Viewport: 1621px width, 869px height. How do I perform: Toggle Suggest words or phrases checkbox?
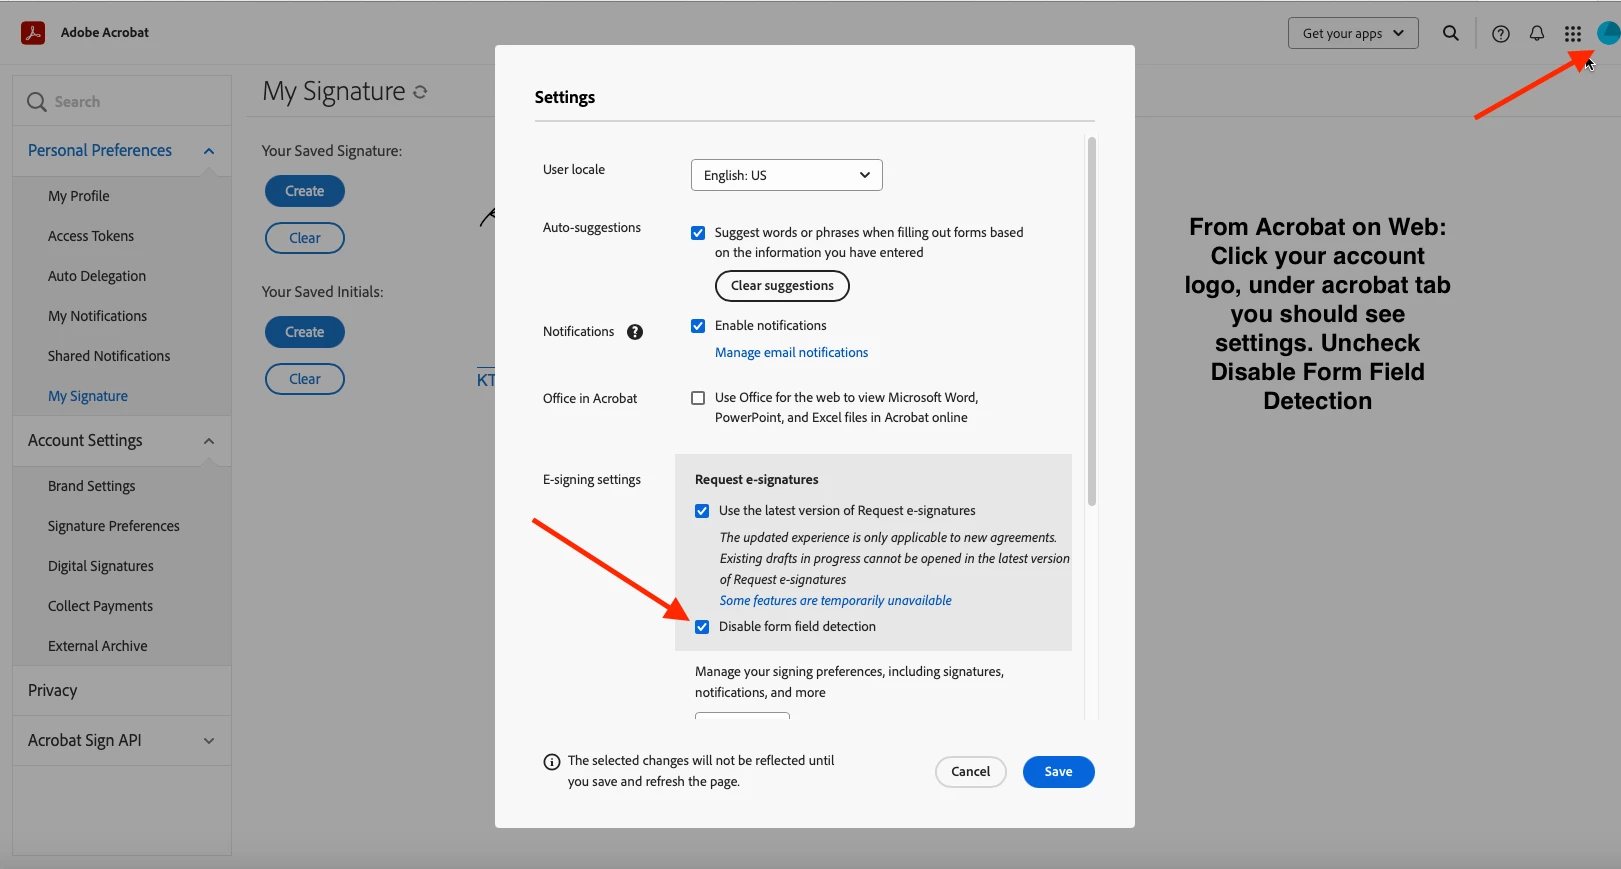click(x=698, y=233)
